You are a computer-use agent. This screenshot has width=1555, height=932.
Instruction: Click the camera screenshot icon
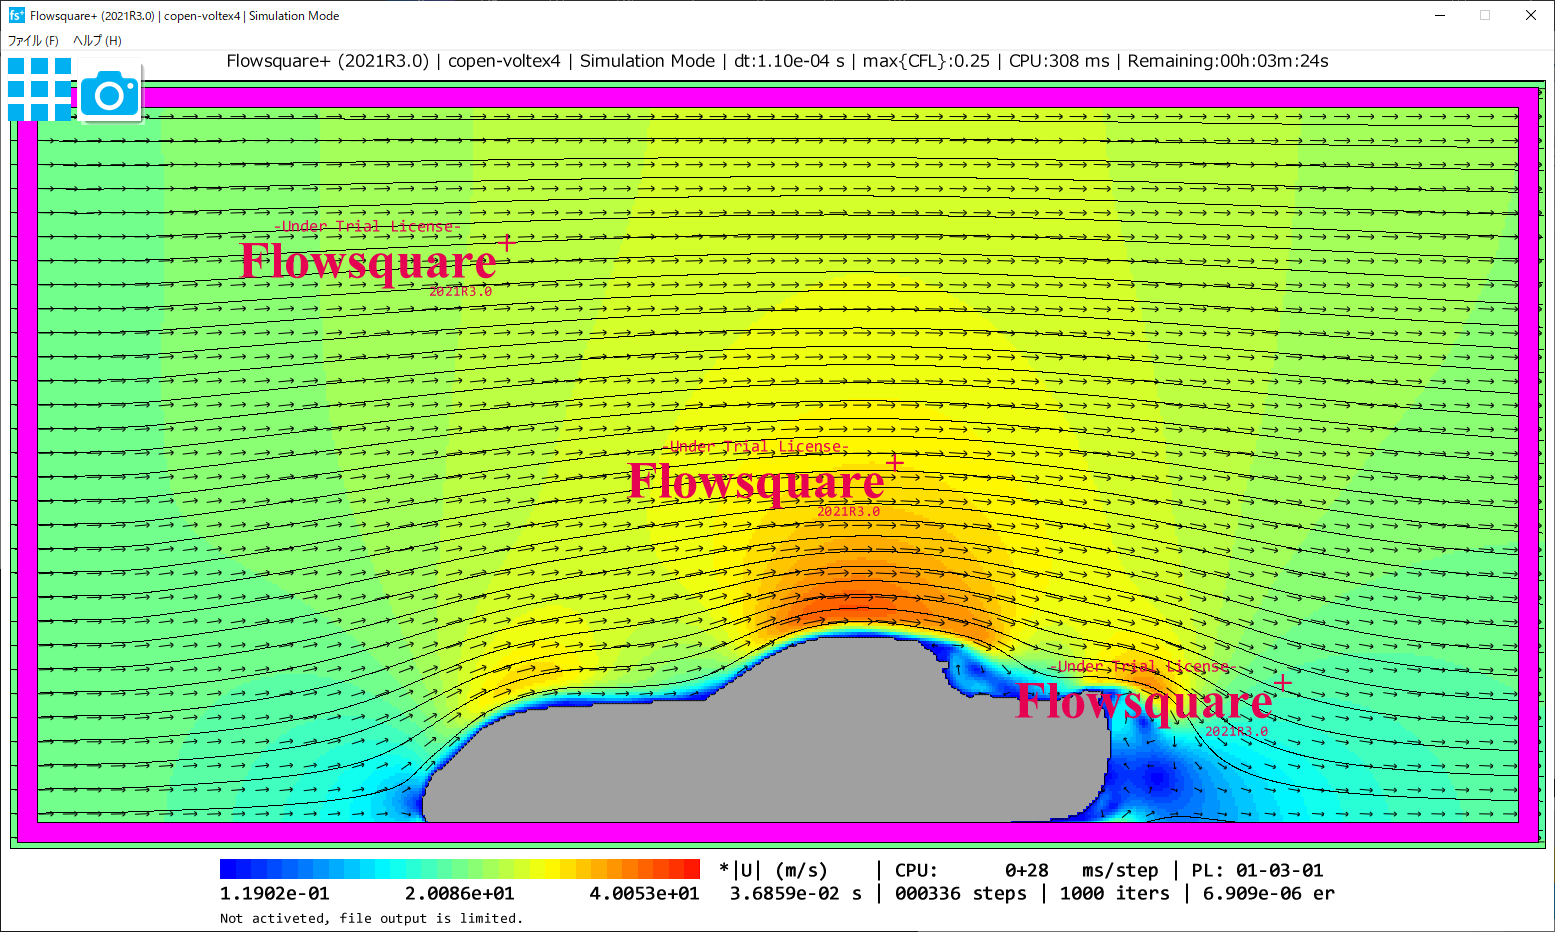tap(110, 95)
